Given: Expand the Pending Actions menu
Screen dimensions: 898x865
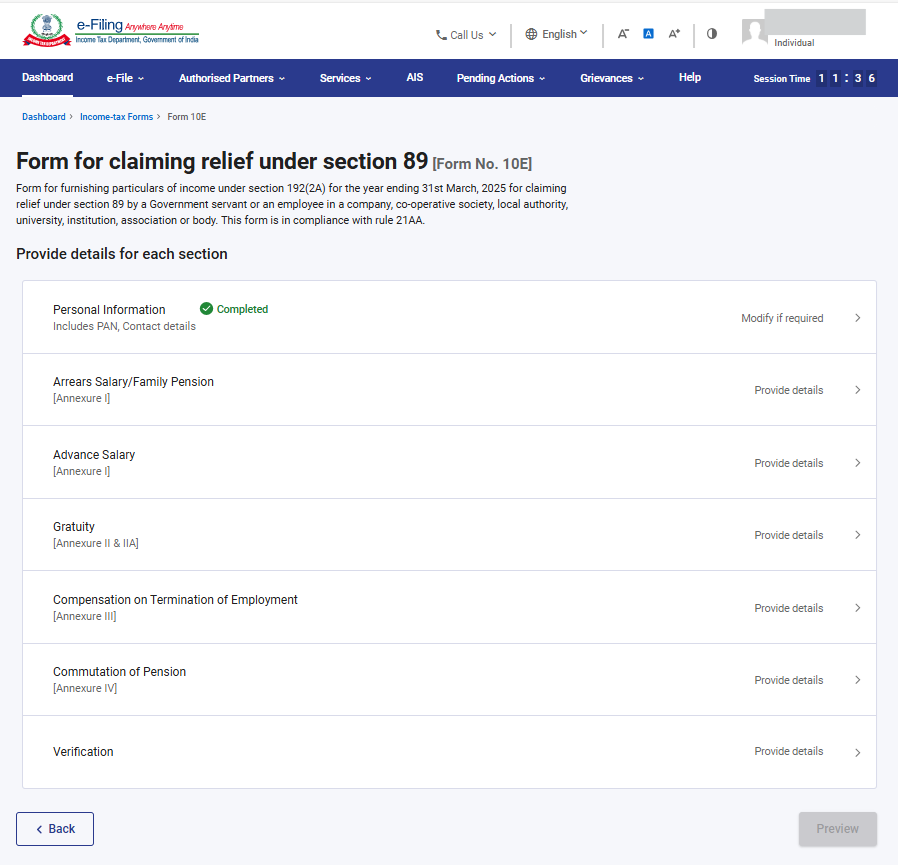Looking at the screenshot, I should click(x=500, y=78).
